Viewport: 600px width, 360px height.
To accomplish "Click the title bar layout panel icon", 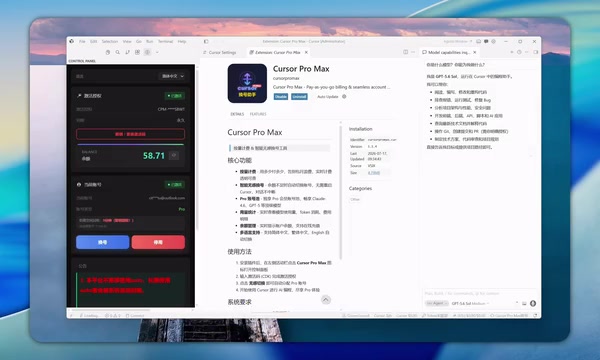I will (479, 41).
